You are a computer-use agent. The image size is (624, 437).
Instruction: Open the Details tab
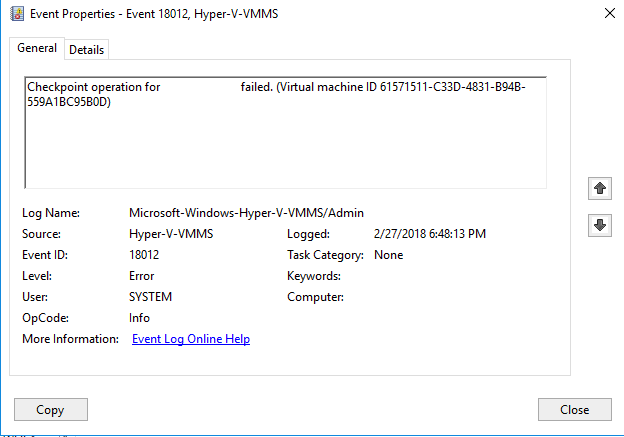[86, 49]
